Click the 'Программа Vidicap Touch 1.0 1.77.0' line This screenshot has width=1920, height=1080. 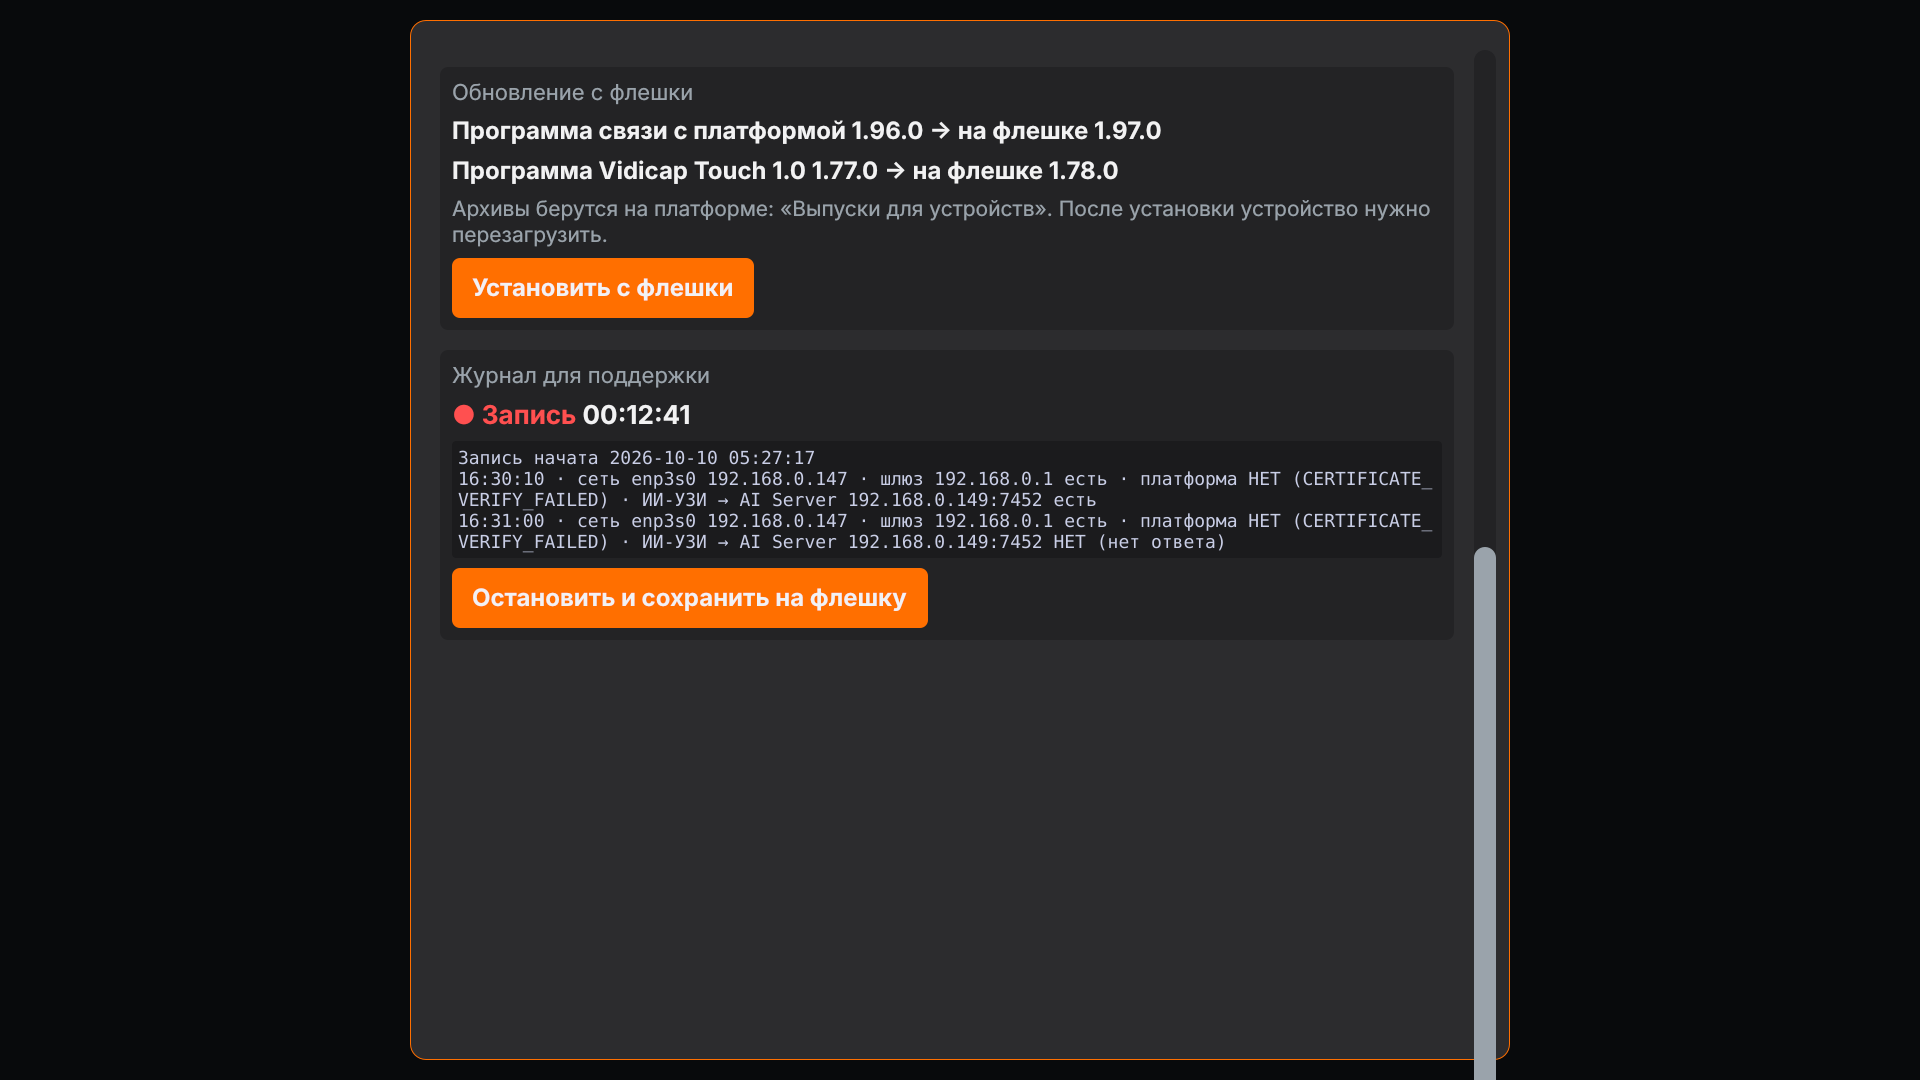coord(785,171)
